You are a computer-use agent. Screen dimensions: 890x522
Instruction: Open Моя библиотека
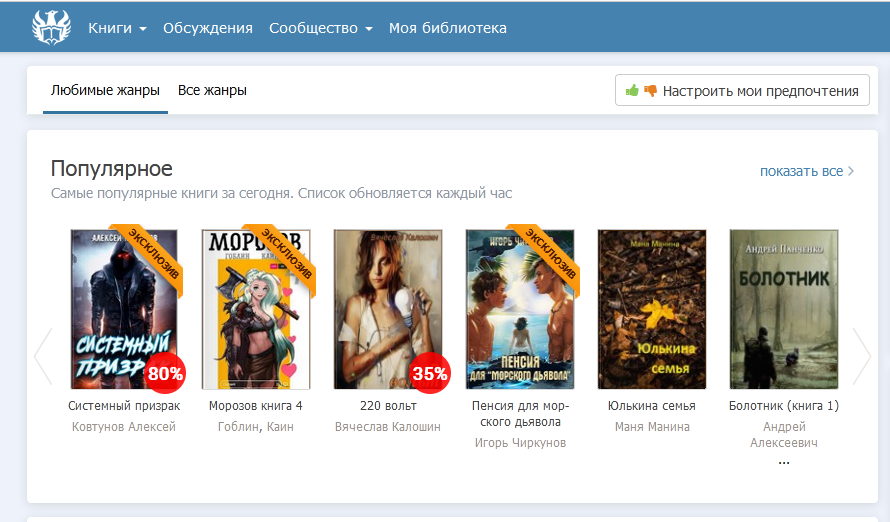click(x=448, y=28)
